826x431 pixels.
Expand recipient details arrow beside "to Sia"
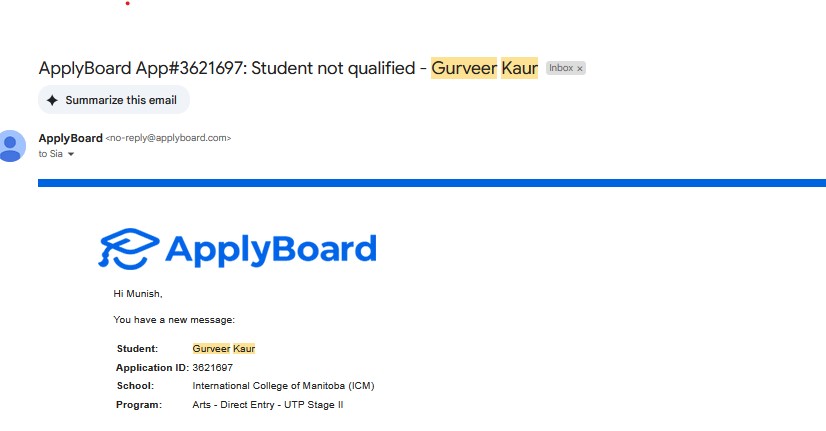(71, 154)
